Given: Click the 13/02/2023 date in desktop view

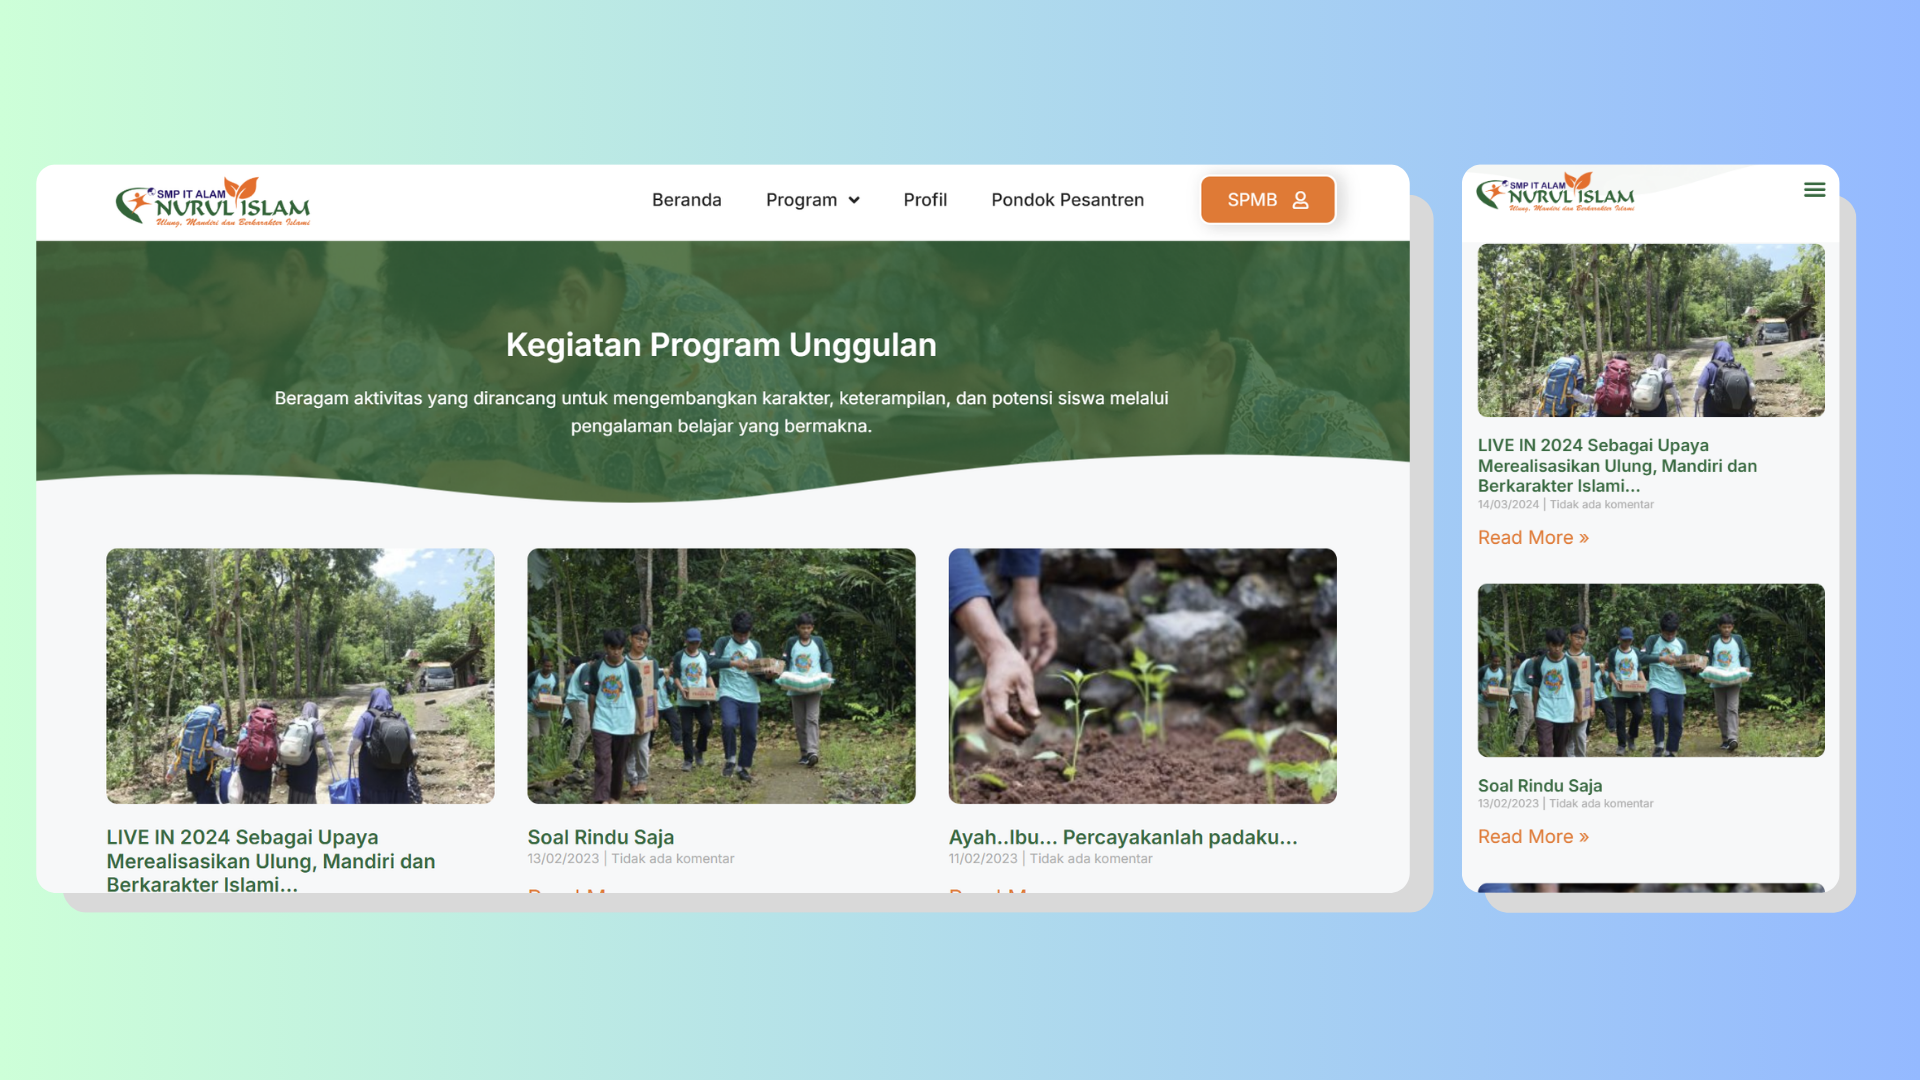Looking at the screenshot, I should 563,859.
